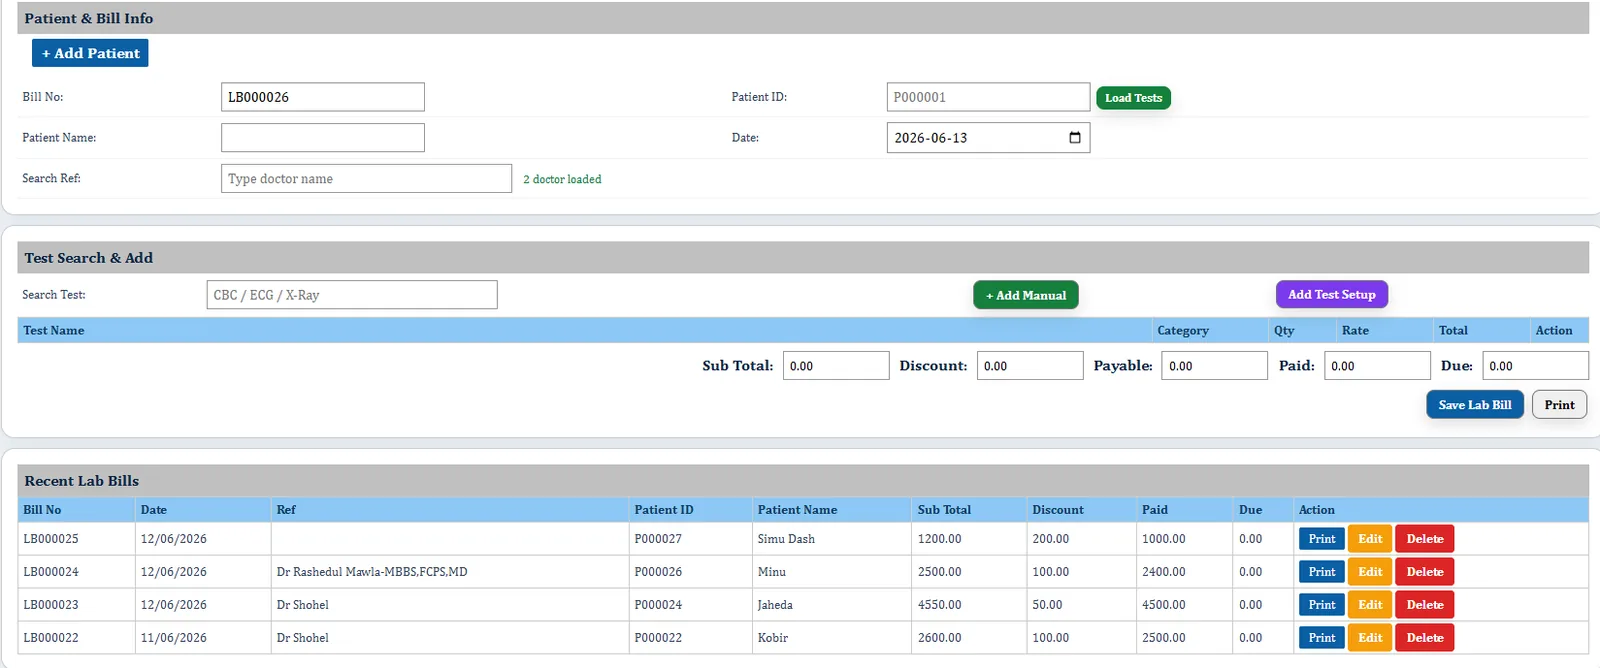Save the lab bill
Image resolution: width=1600 pixels, height=668 pixels.
click(x=1475, y=405)
